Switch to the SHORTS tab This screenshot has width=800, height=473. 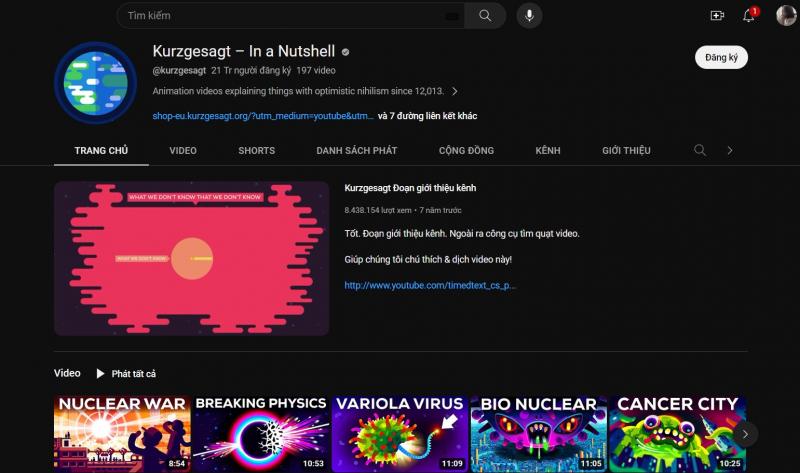(257, 151)
